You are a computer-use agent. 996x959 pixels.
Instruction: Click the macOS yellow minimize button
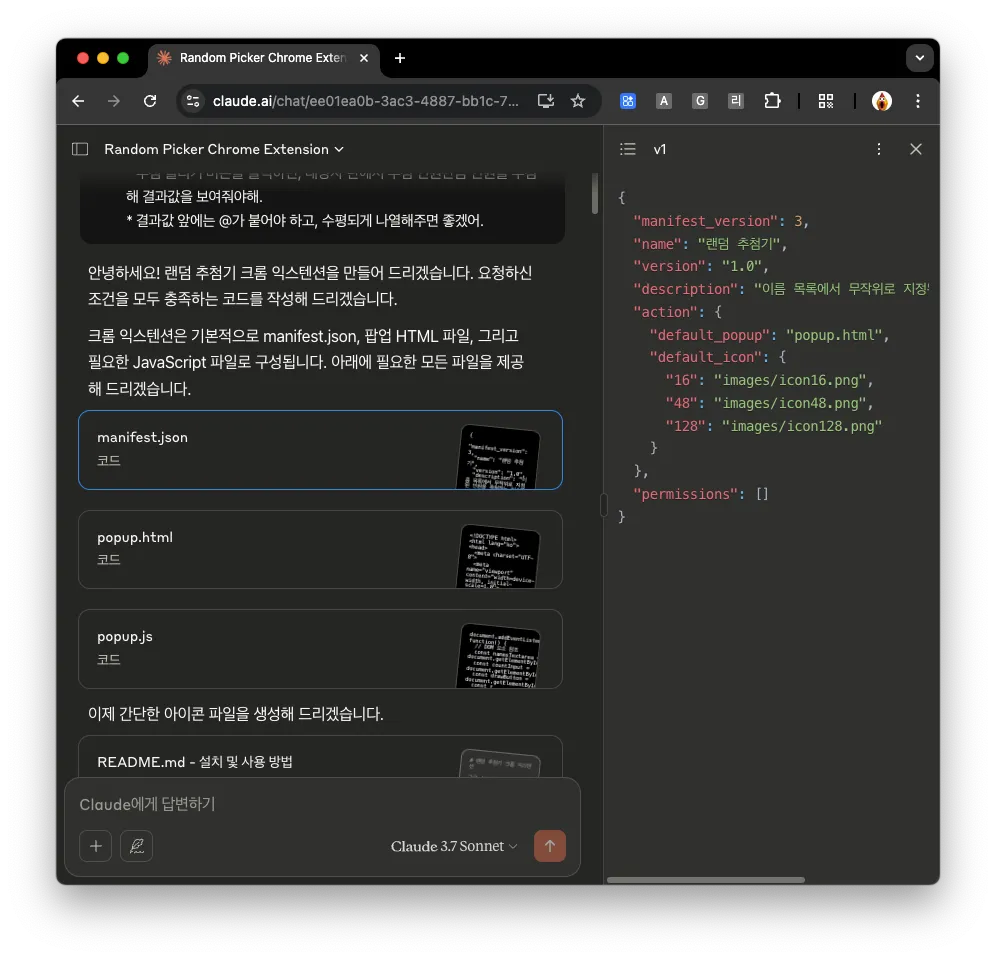pos(103,58)
